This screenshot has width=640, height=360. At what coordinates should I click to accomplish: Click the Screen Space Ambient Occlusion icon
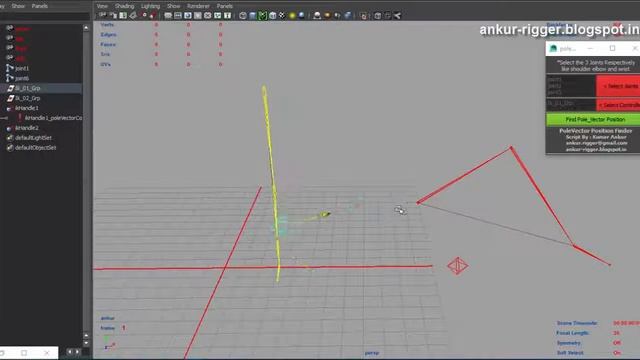[317, 16]
